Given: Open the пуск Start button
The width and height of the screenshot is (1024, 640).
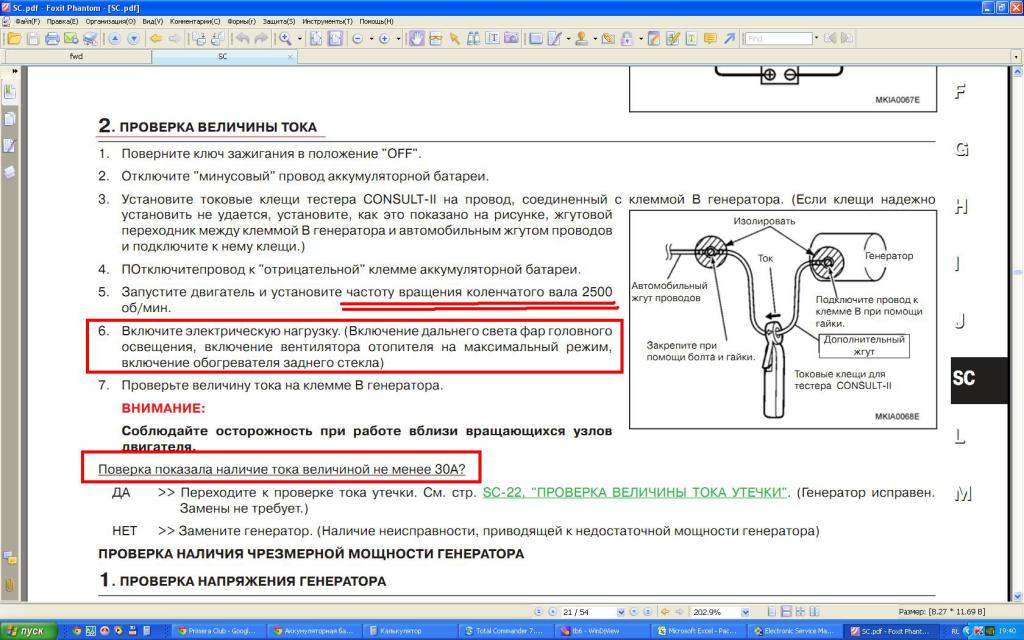Looking at the screenshot, I should coord(28,631).
